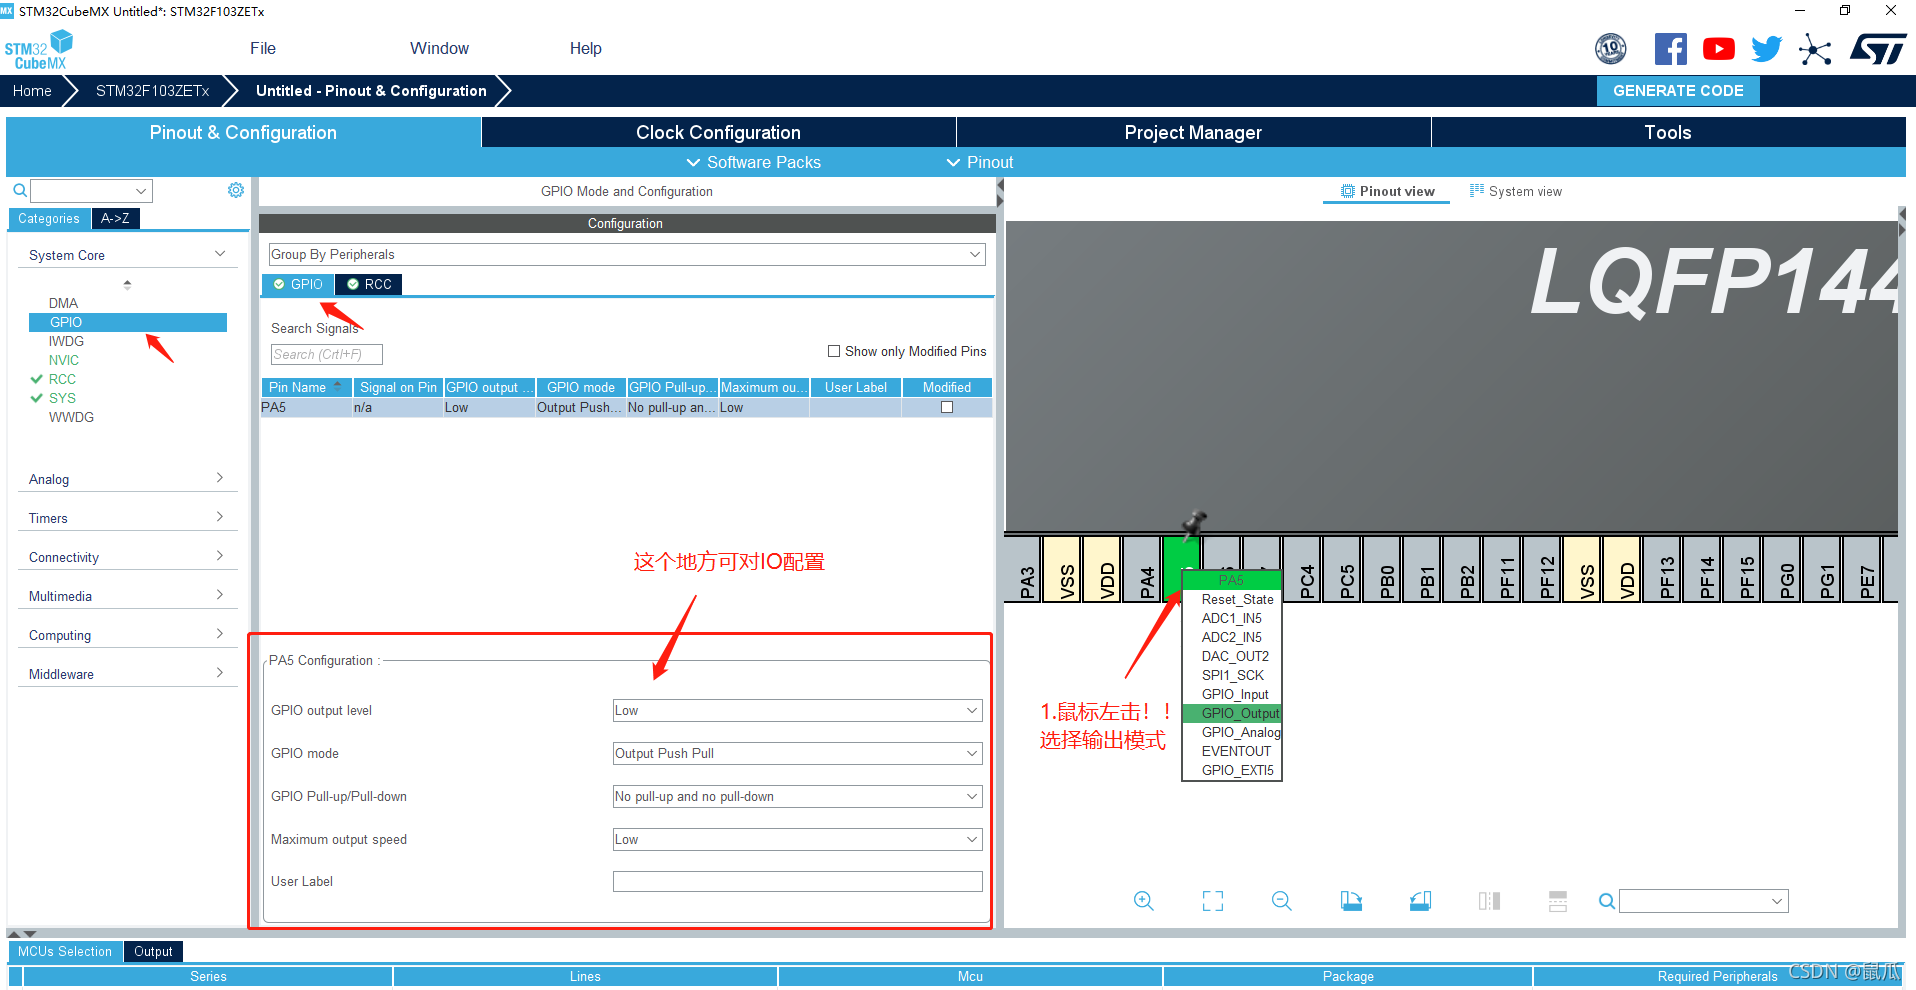Open the Software Packs menu
Viewport: 1916px width, 990px height.
pos(753,162)
